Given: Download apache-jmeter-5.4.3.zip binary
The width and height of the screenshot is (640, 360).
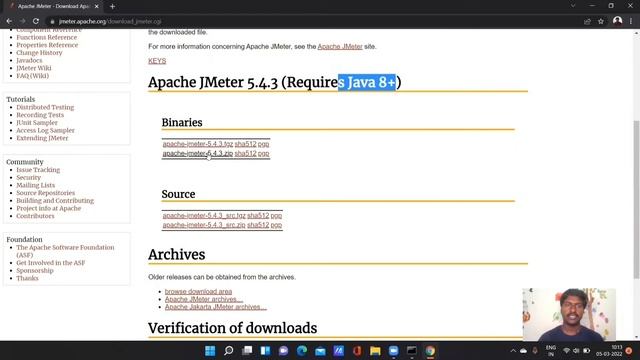Looking at the screenshot, I should (198, 153).
